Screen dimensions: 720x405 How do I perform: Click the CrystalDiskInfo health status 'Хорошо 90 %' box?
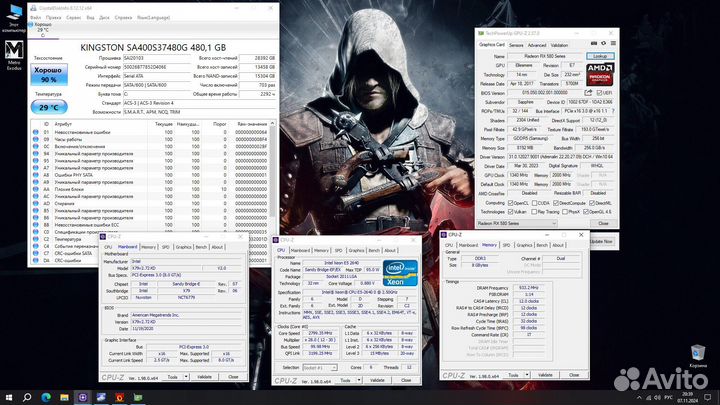point(49,75)
